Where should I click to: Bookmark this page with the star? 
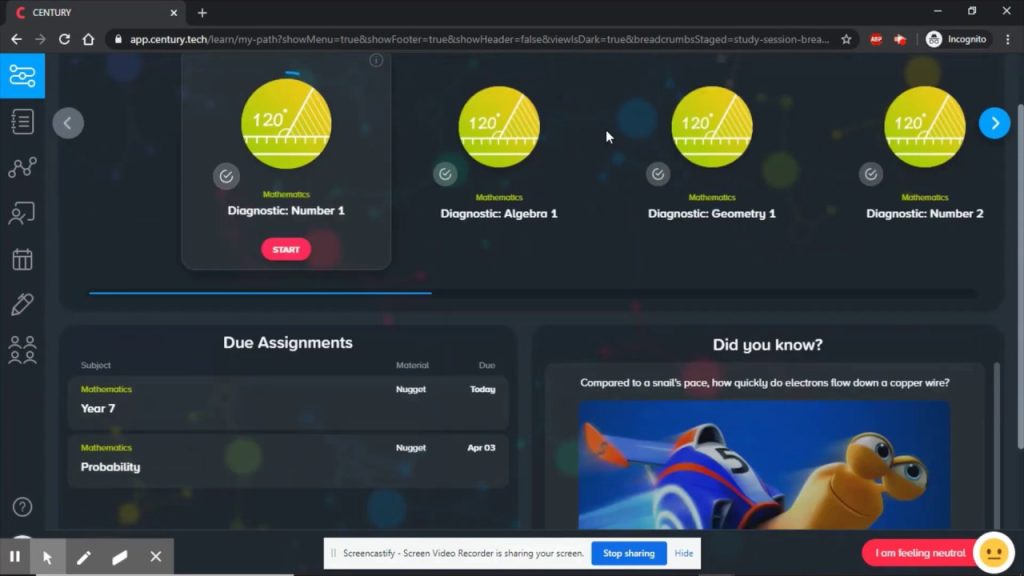click(846, 39)
